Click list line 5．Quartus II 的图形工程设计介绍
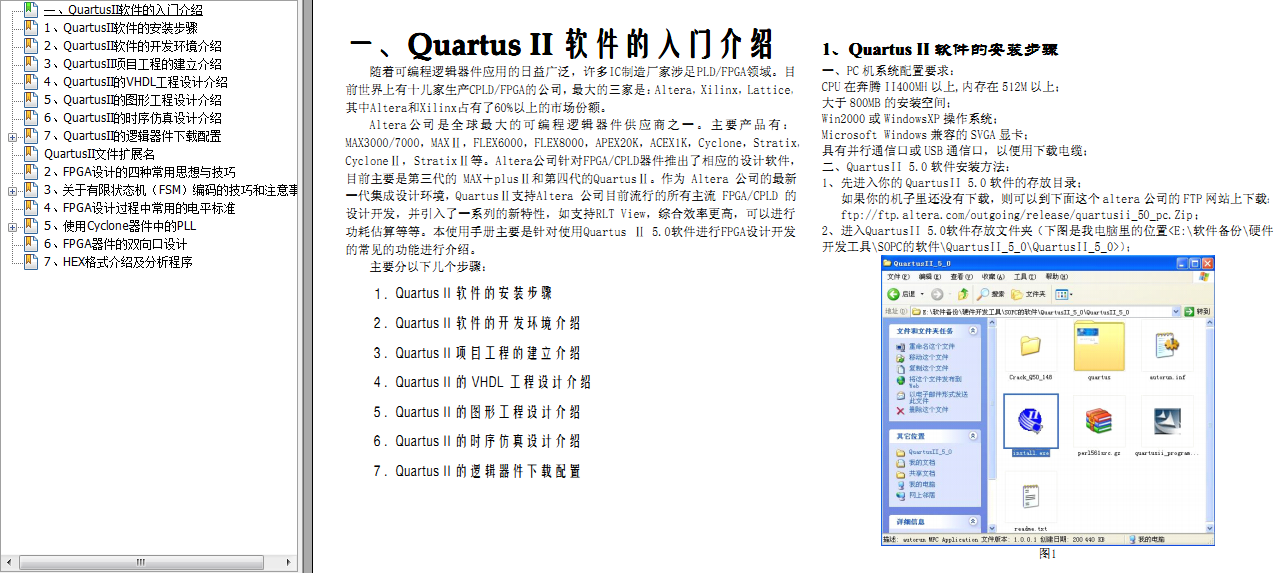 coord(477,412)
